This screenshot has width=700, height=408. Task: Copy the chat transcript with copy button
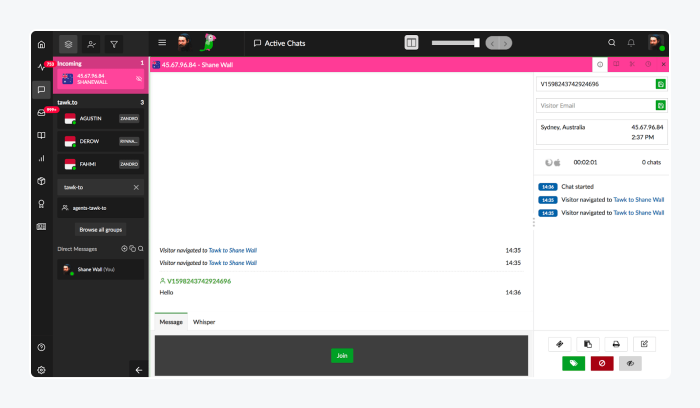coord(588,344)
